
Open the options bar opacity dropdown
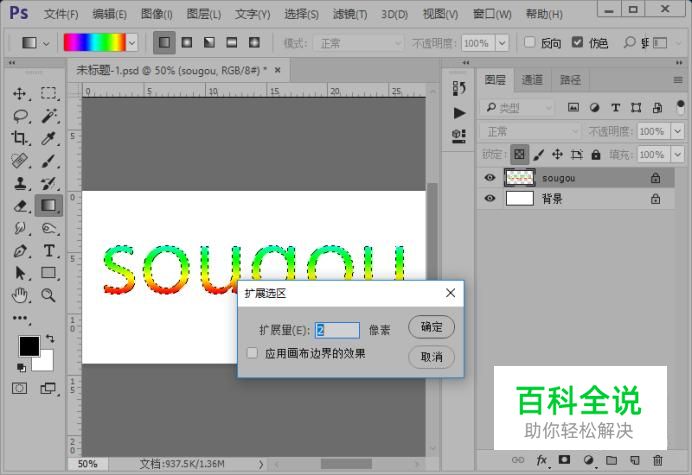pos(502,43)
